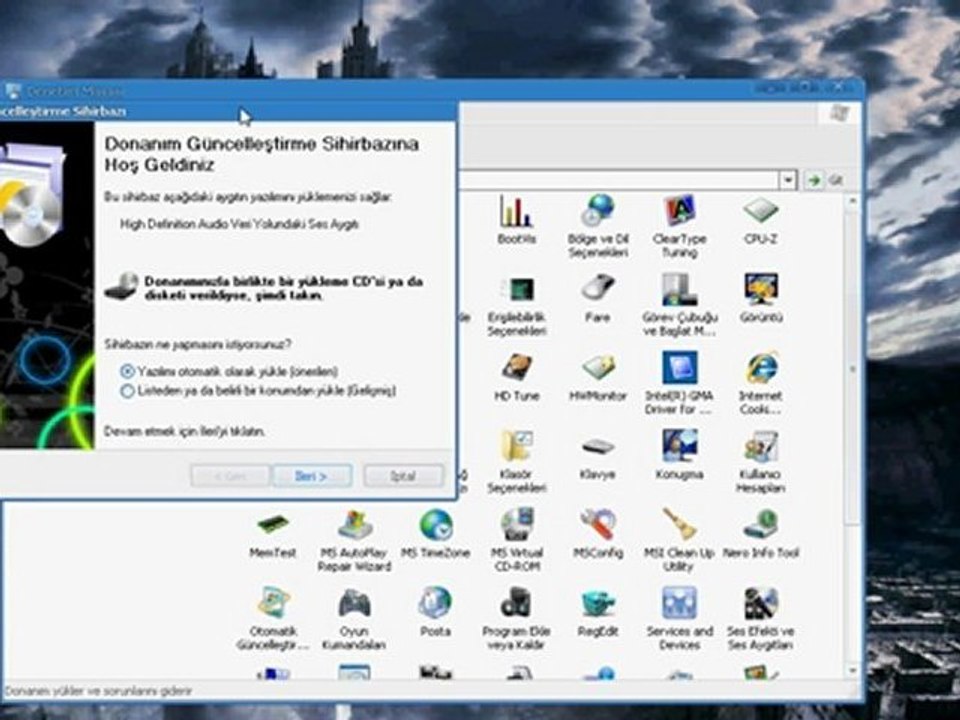
Task: Open MS AutoPlay Repair Wizard icon
Action: coord(354,525)
